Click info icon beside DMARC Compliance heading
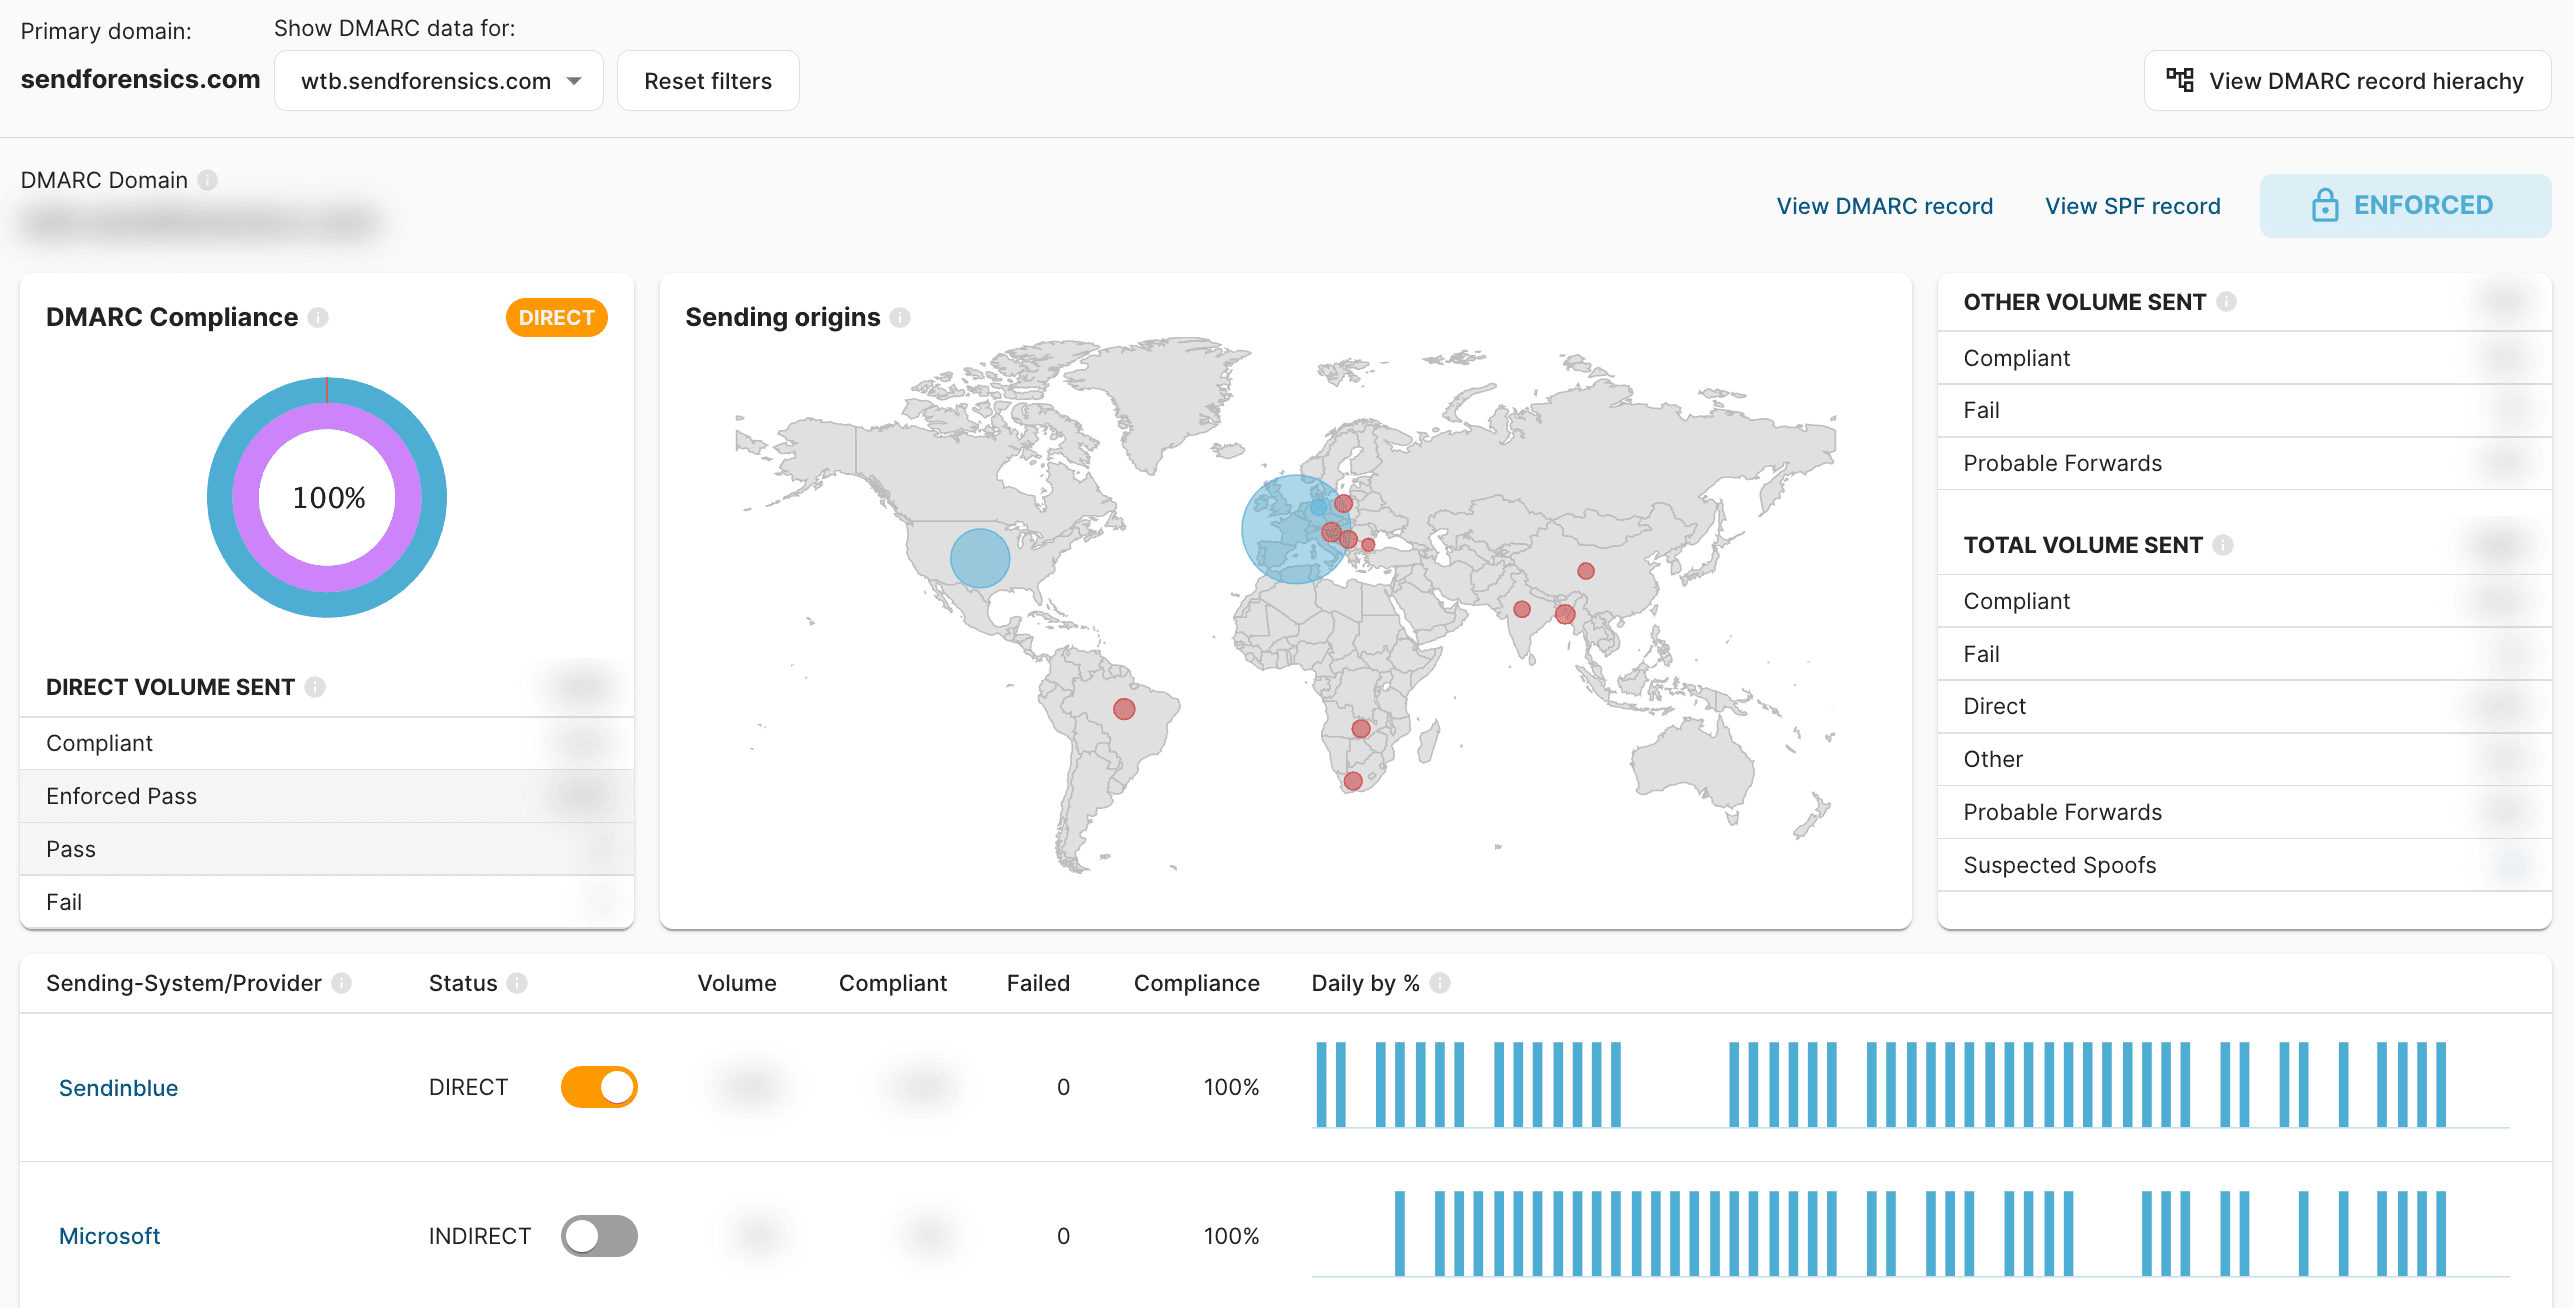This screenshot has width=2574, height=1308. coord(318,318)
